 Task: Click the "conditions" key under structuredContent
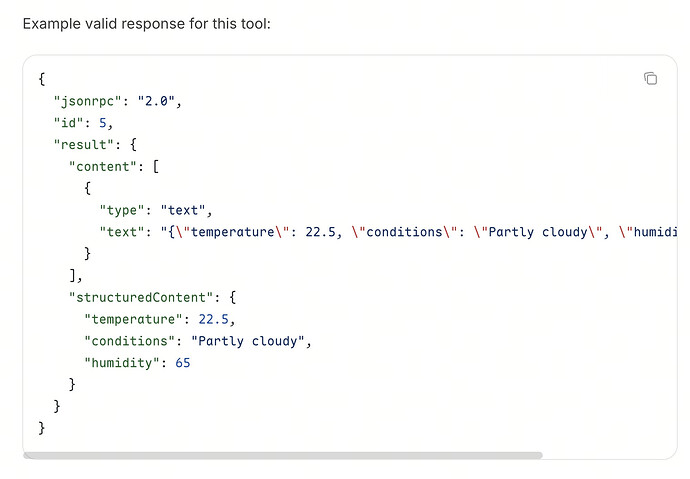(x=129, y=341)
